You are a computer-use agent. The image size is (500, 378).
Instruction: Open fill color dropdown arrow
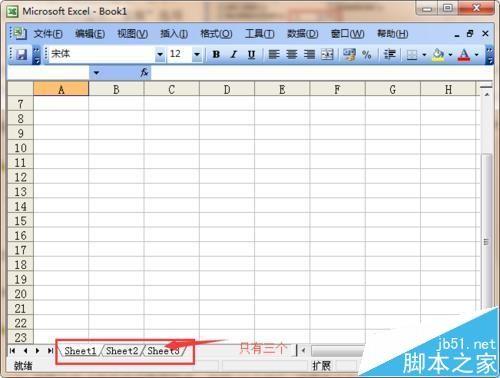coord(450,54)
